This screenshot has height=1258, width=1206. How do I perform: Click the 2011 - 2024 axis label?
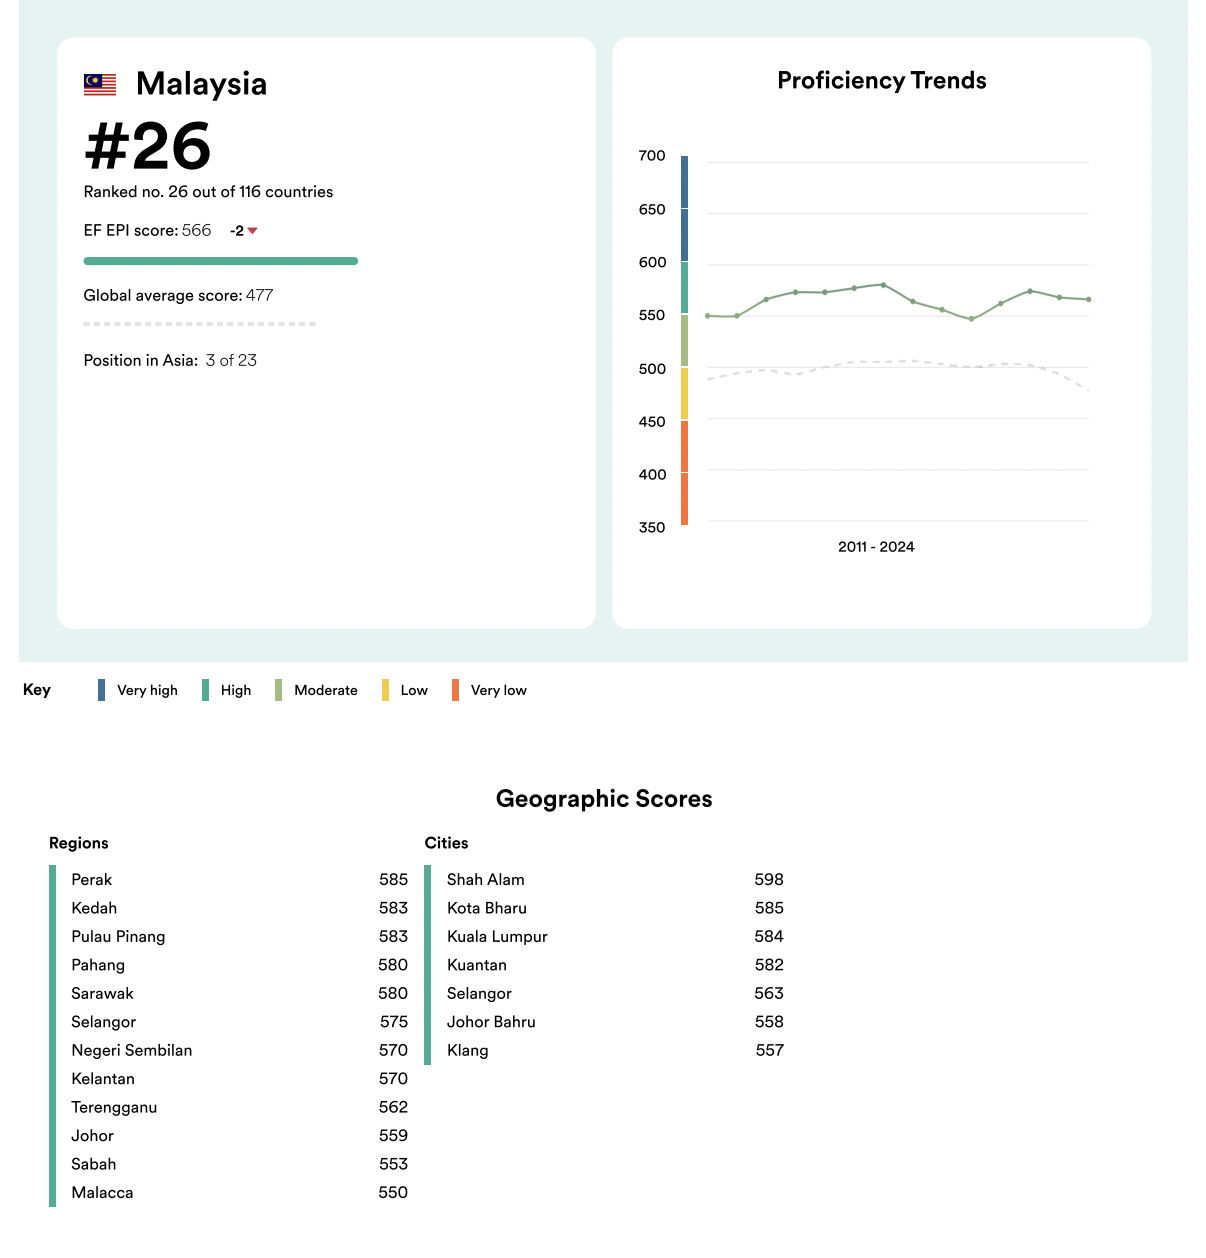pos(876,547)
